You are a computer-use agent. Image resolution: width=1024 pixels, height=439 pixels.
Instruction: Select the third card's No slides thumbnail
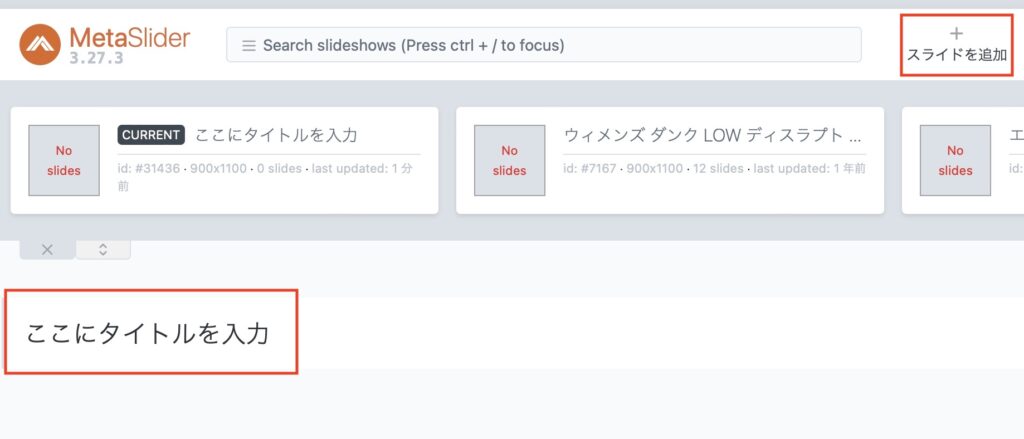(x=955, y=161)
